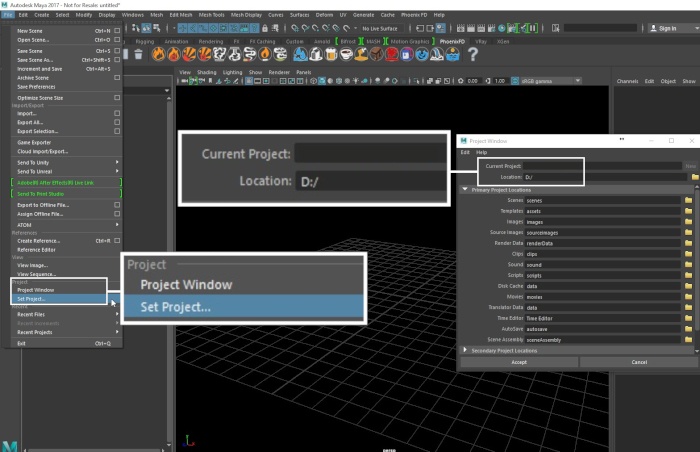
Task: Browse folder for Source Images location
Action: coord(688,232)
